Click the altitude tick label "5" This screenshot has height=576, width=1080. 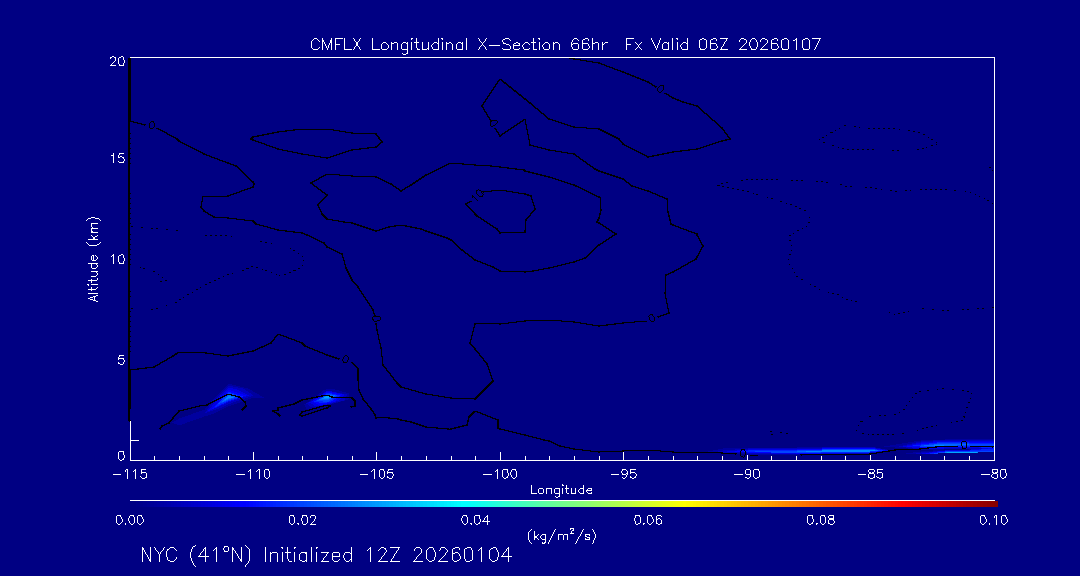(121, 360)
